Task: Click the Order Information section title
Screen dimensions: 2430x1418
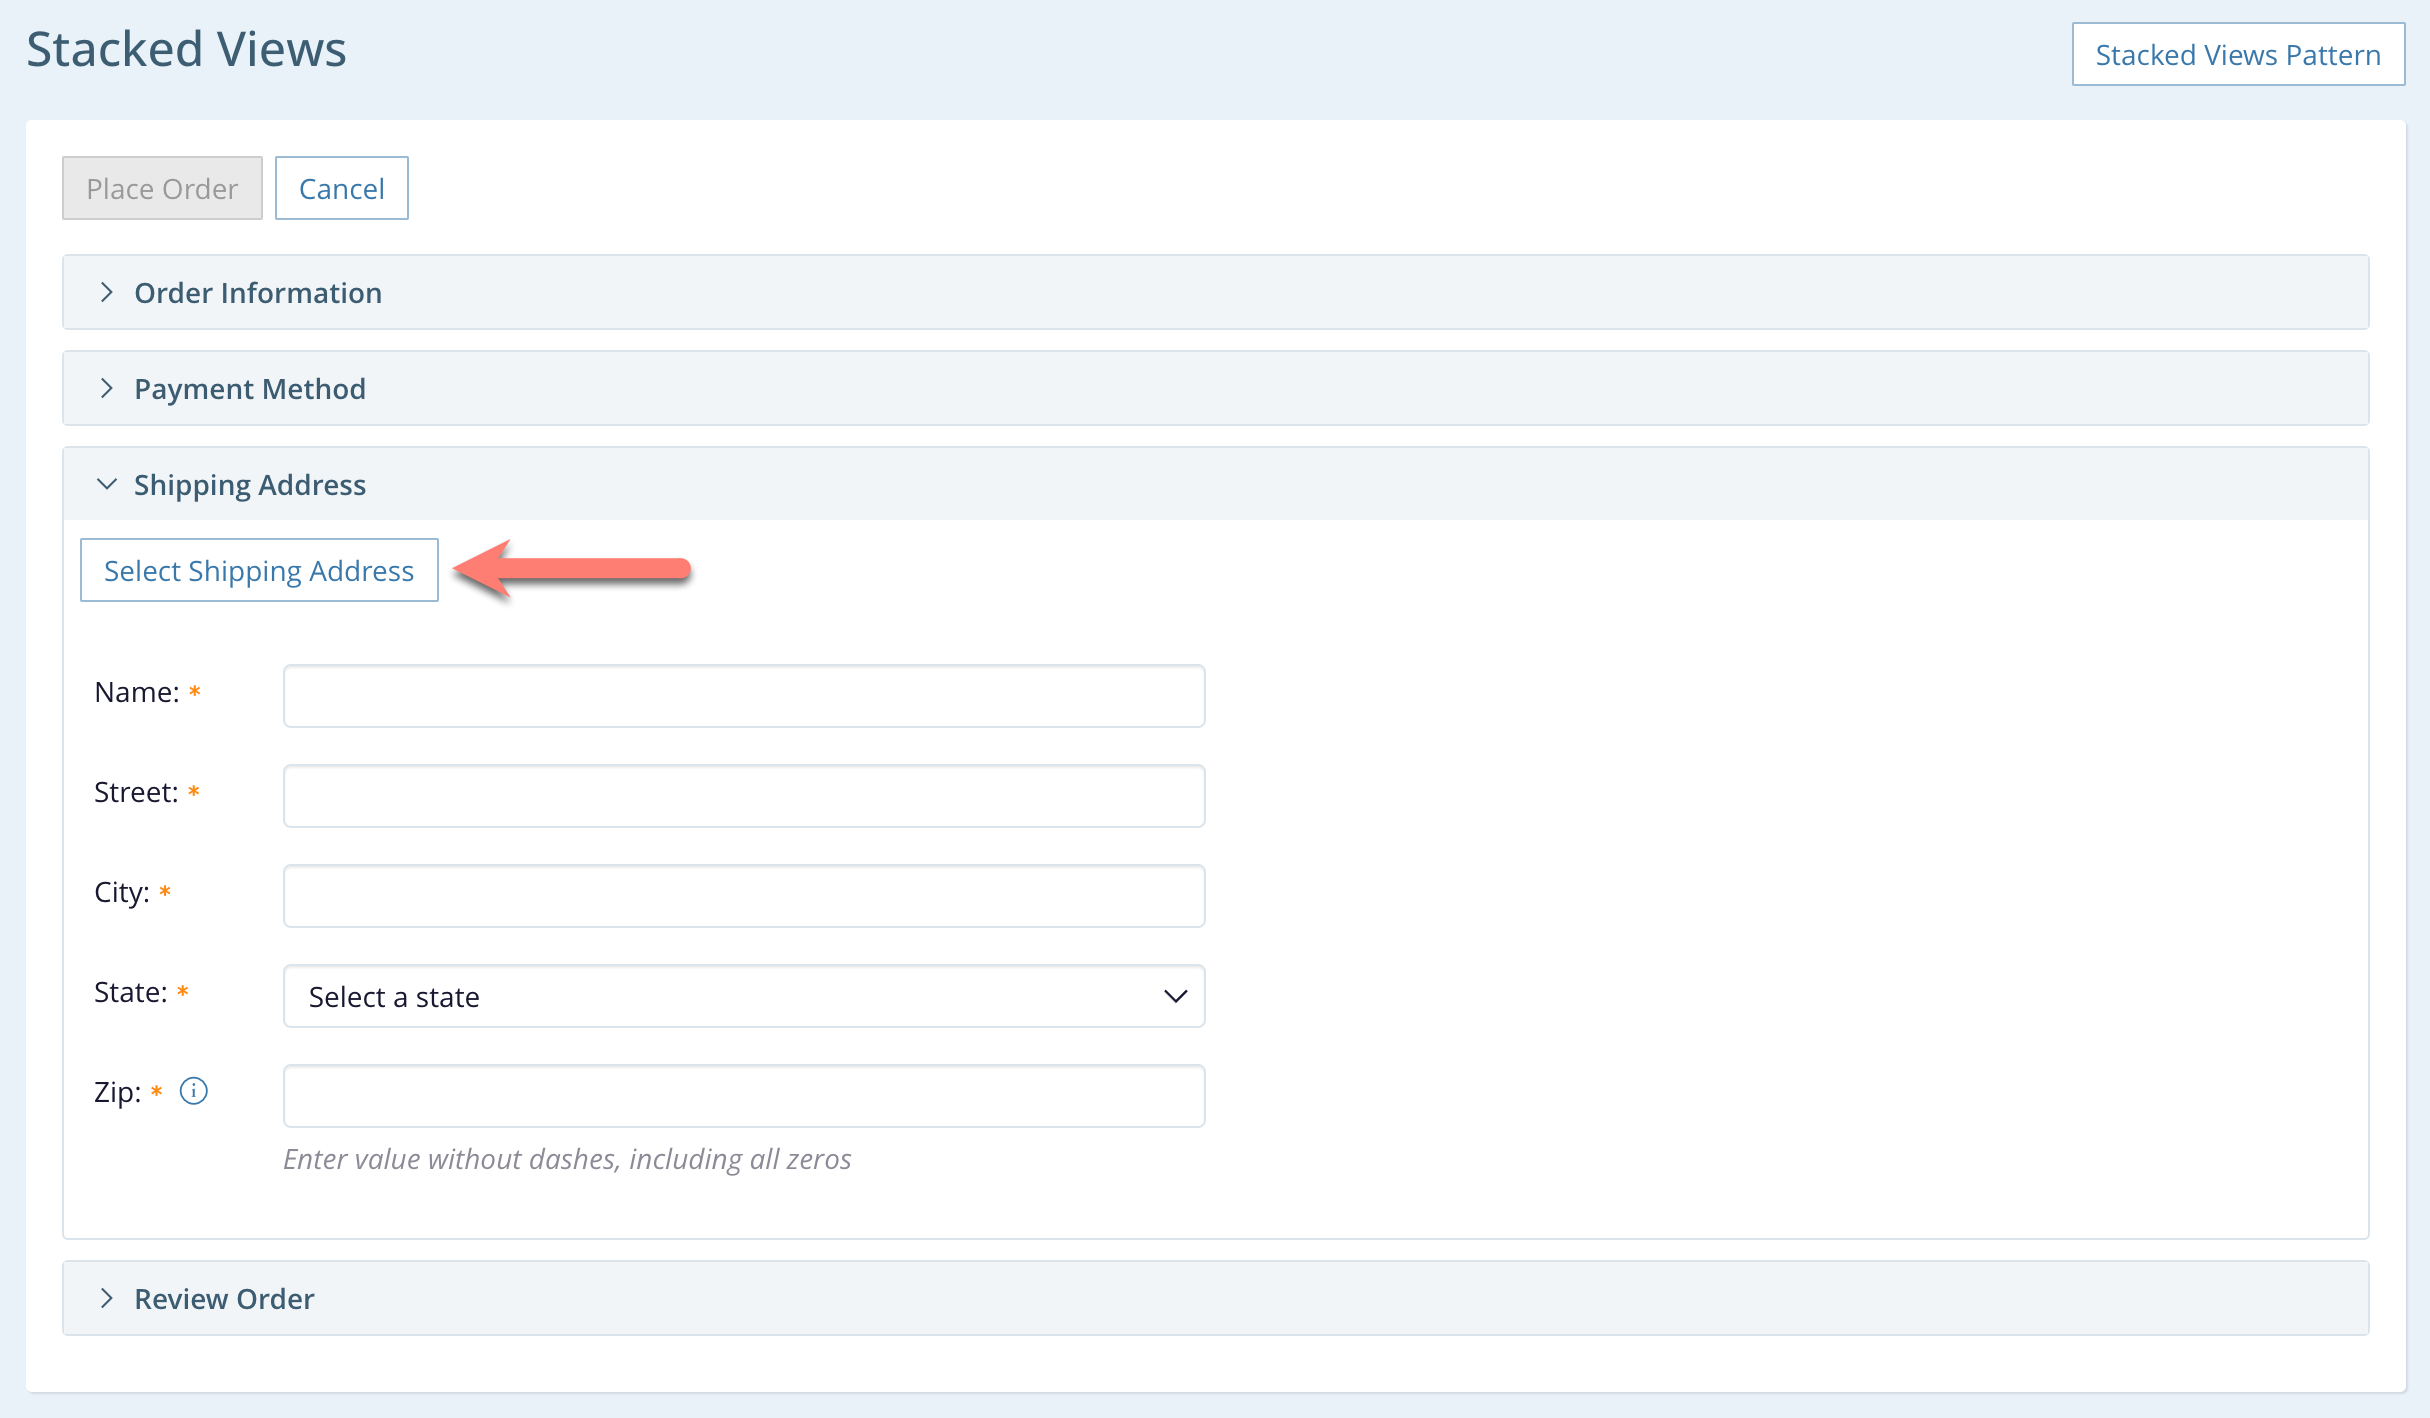Action: [258, 292]
